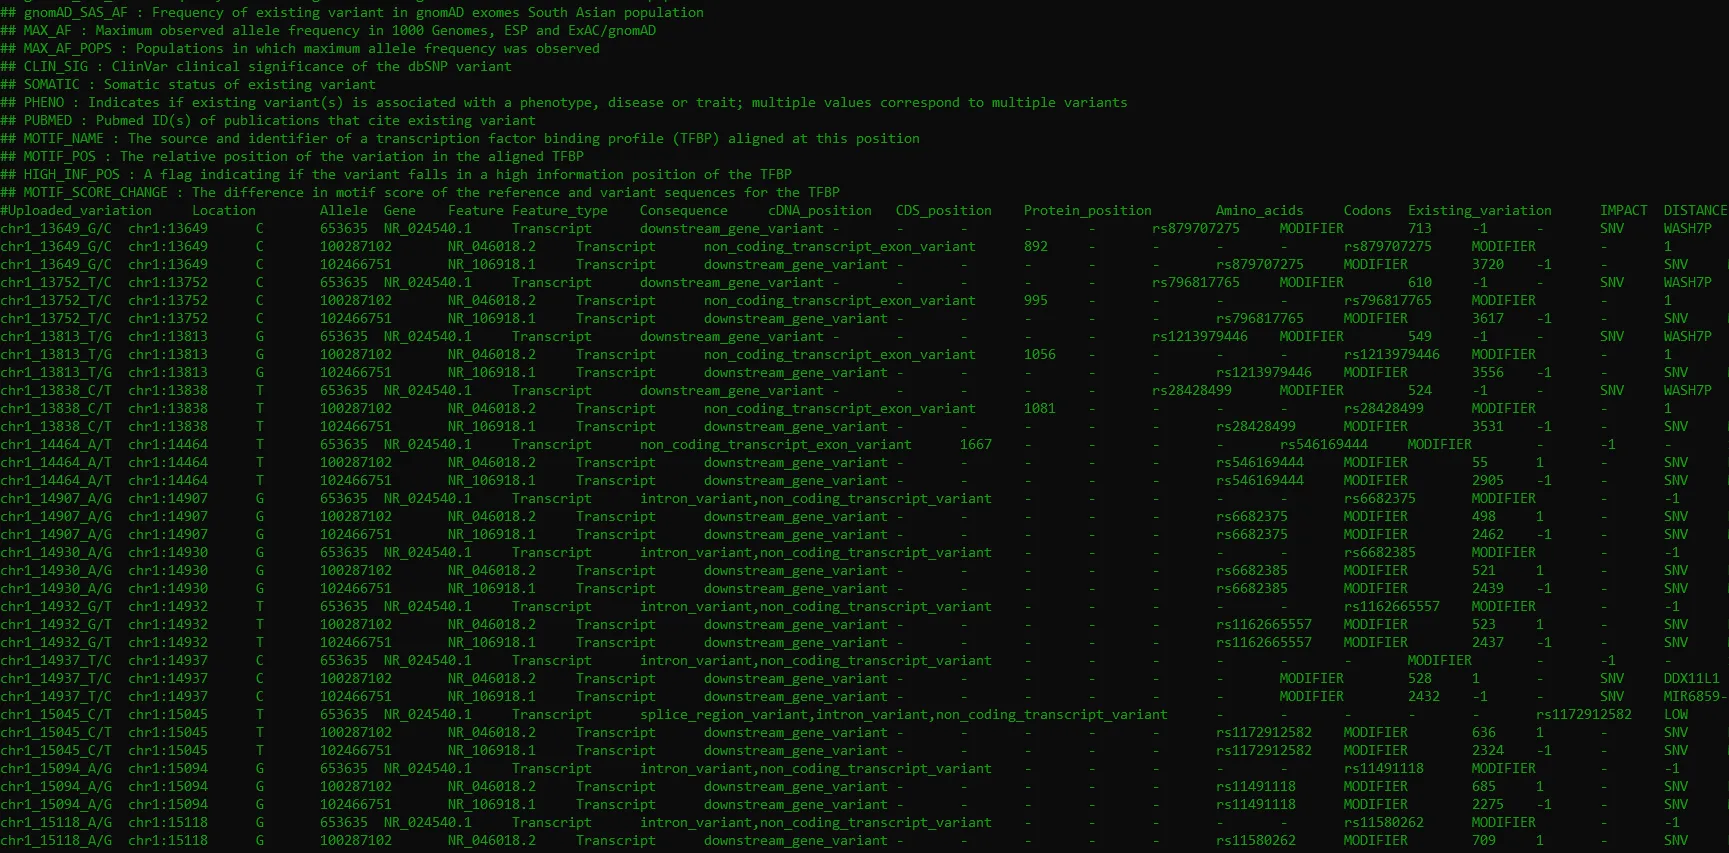Image resolution: width=1729 pixels, height=853 pixels.
Task: Click the Existing_variation header text
Action: [1480, 211]
